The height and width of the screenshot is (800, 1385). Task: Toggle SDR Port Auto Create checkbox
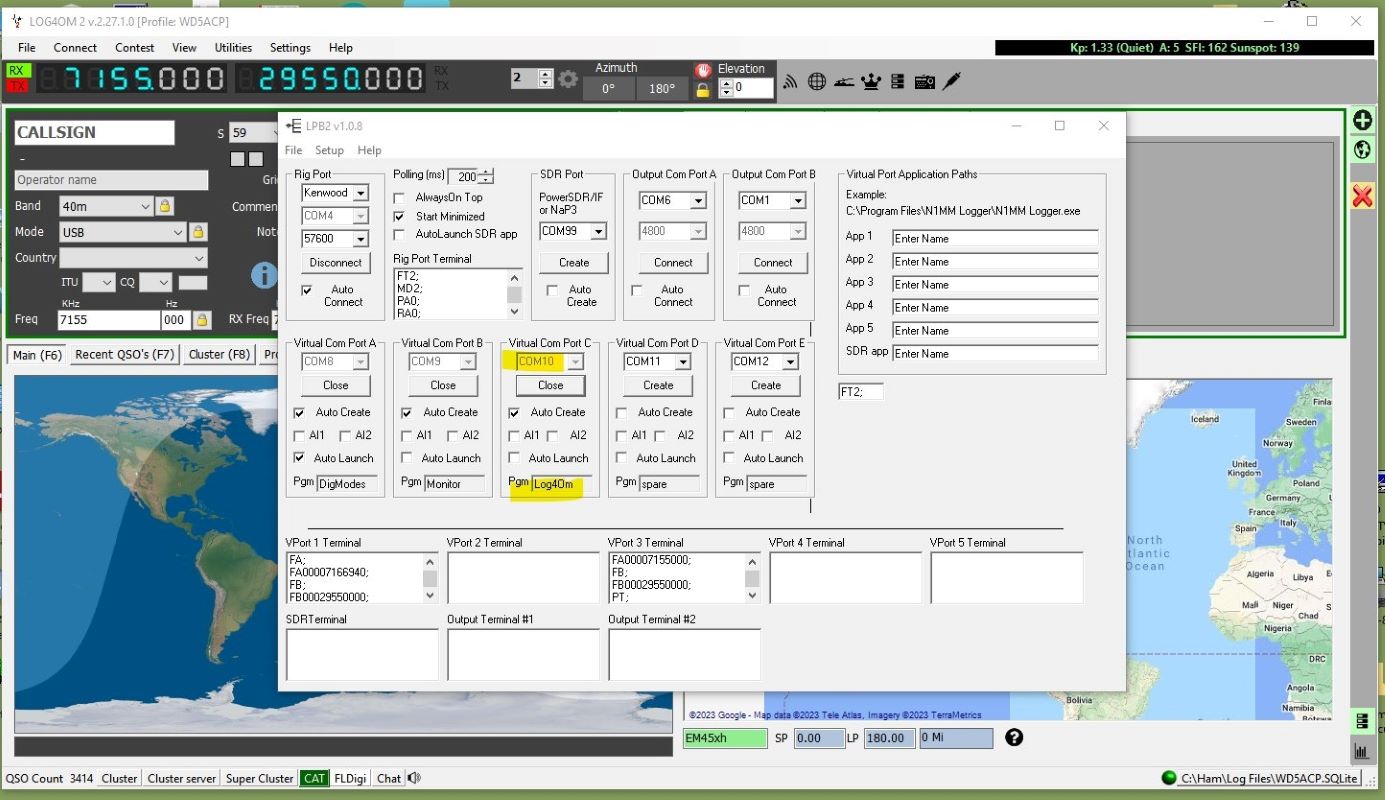(553, 290)
